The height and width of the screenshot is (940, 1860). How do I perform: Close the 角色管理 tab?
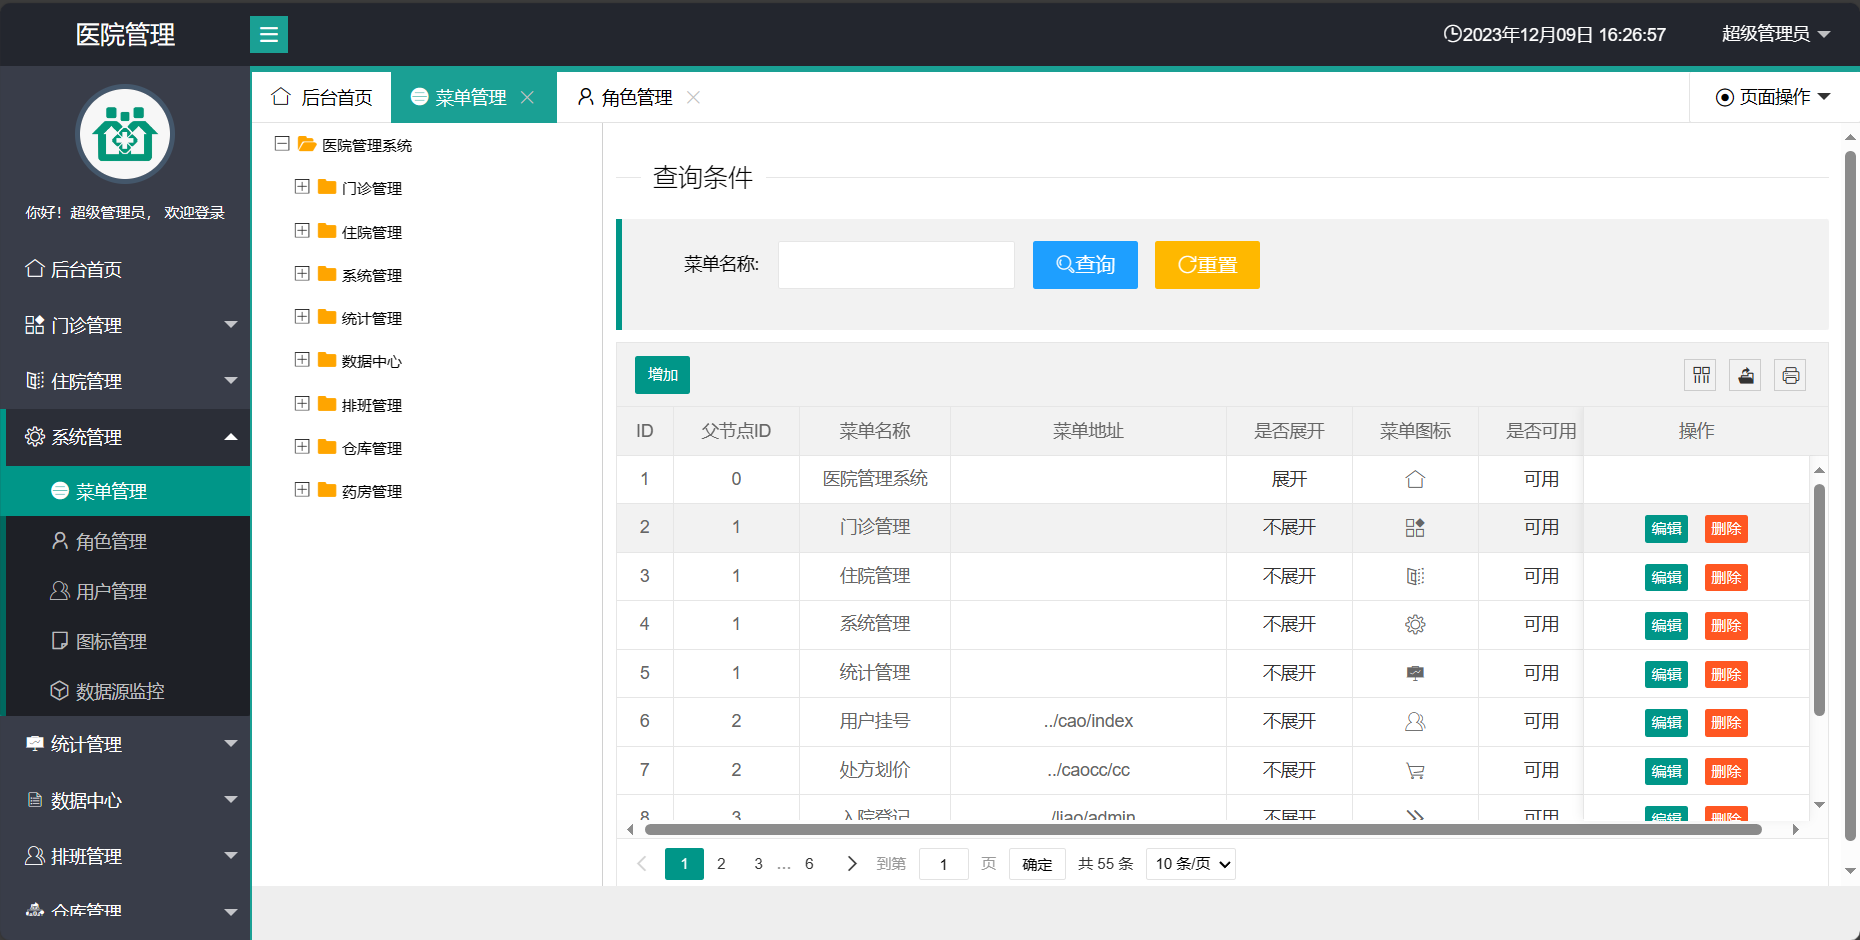pos(693,97)
